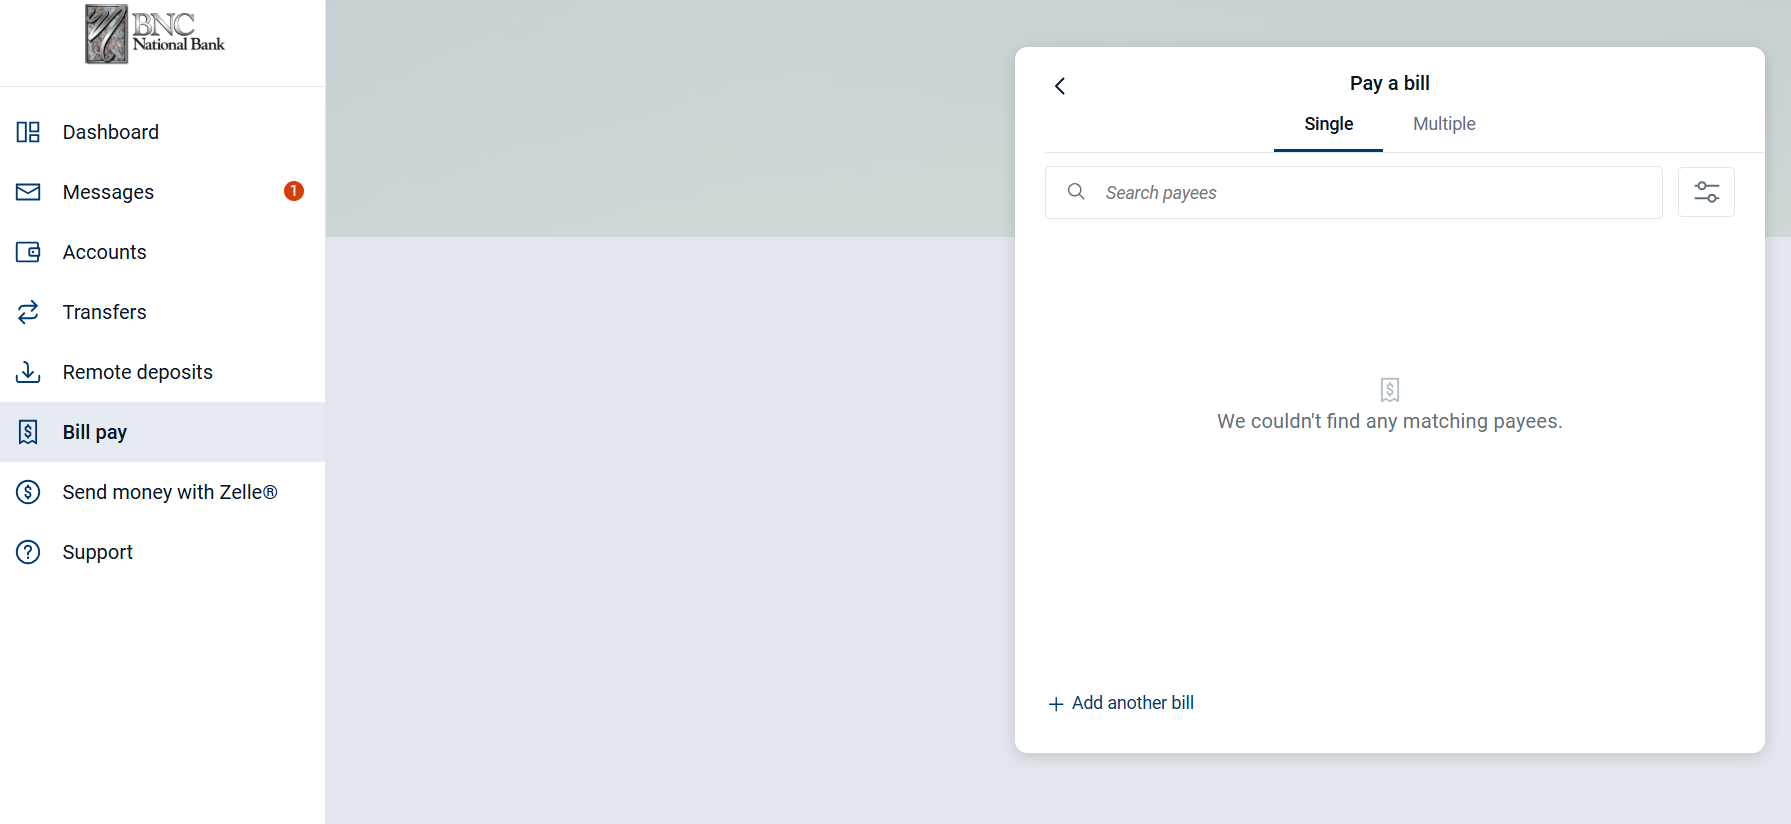Open Send money with Zelle® menu item
1791x824 pixels.
(170, 492)
